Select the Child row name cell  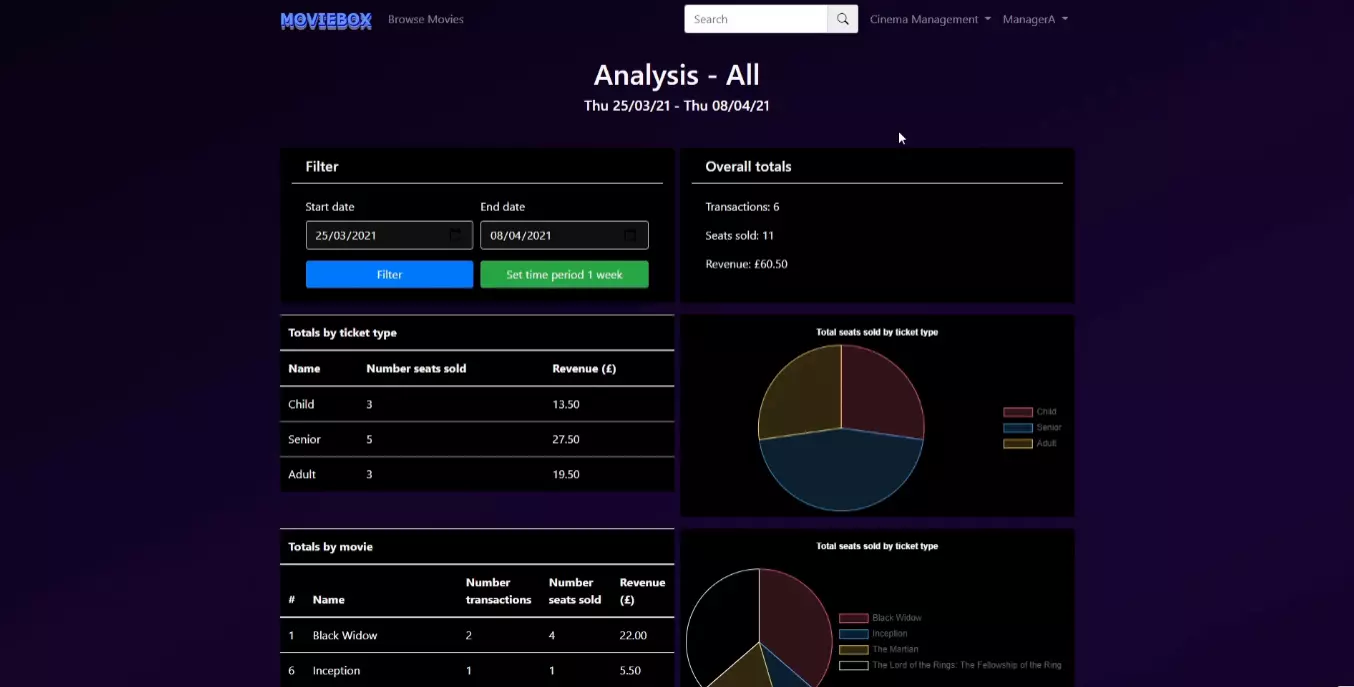[301, 404]
